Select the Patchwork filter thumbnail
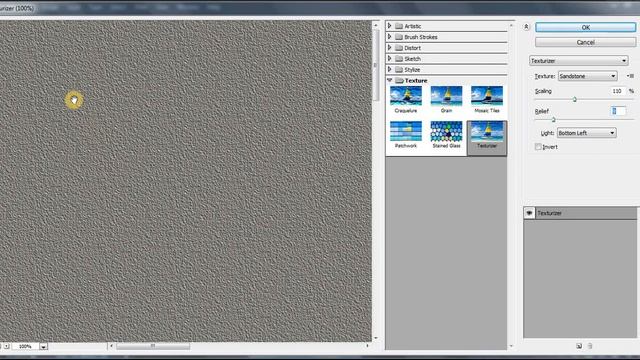Image resolution: width=640 pixels, height=360 pixels. (406, 135)
